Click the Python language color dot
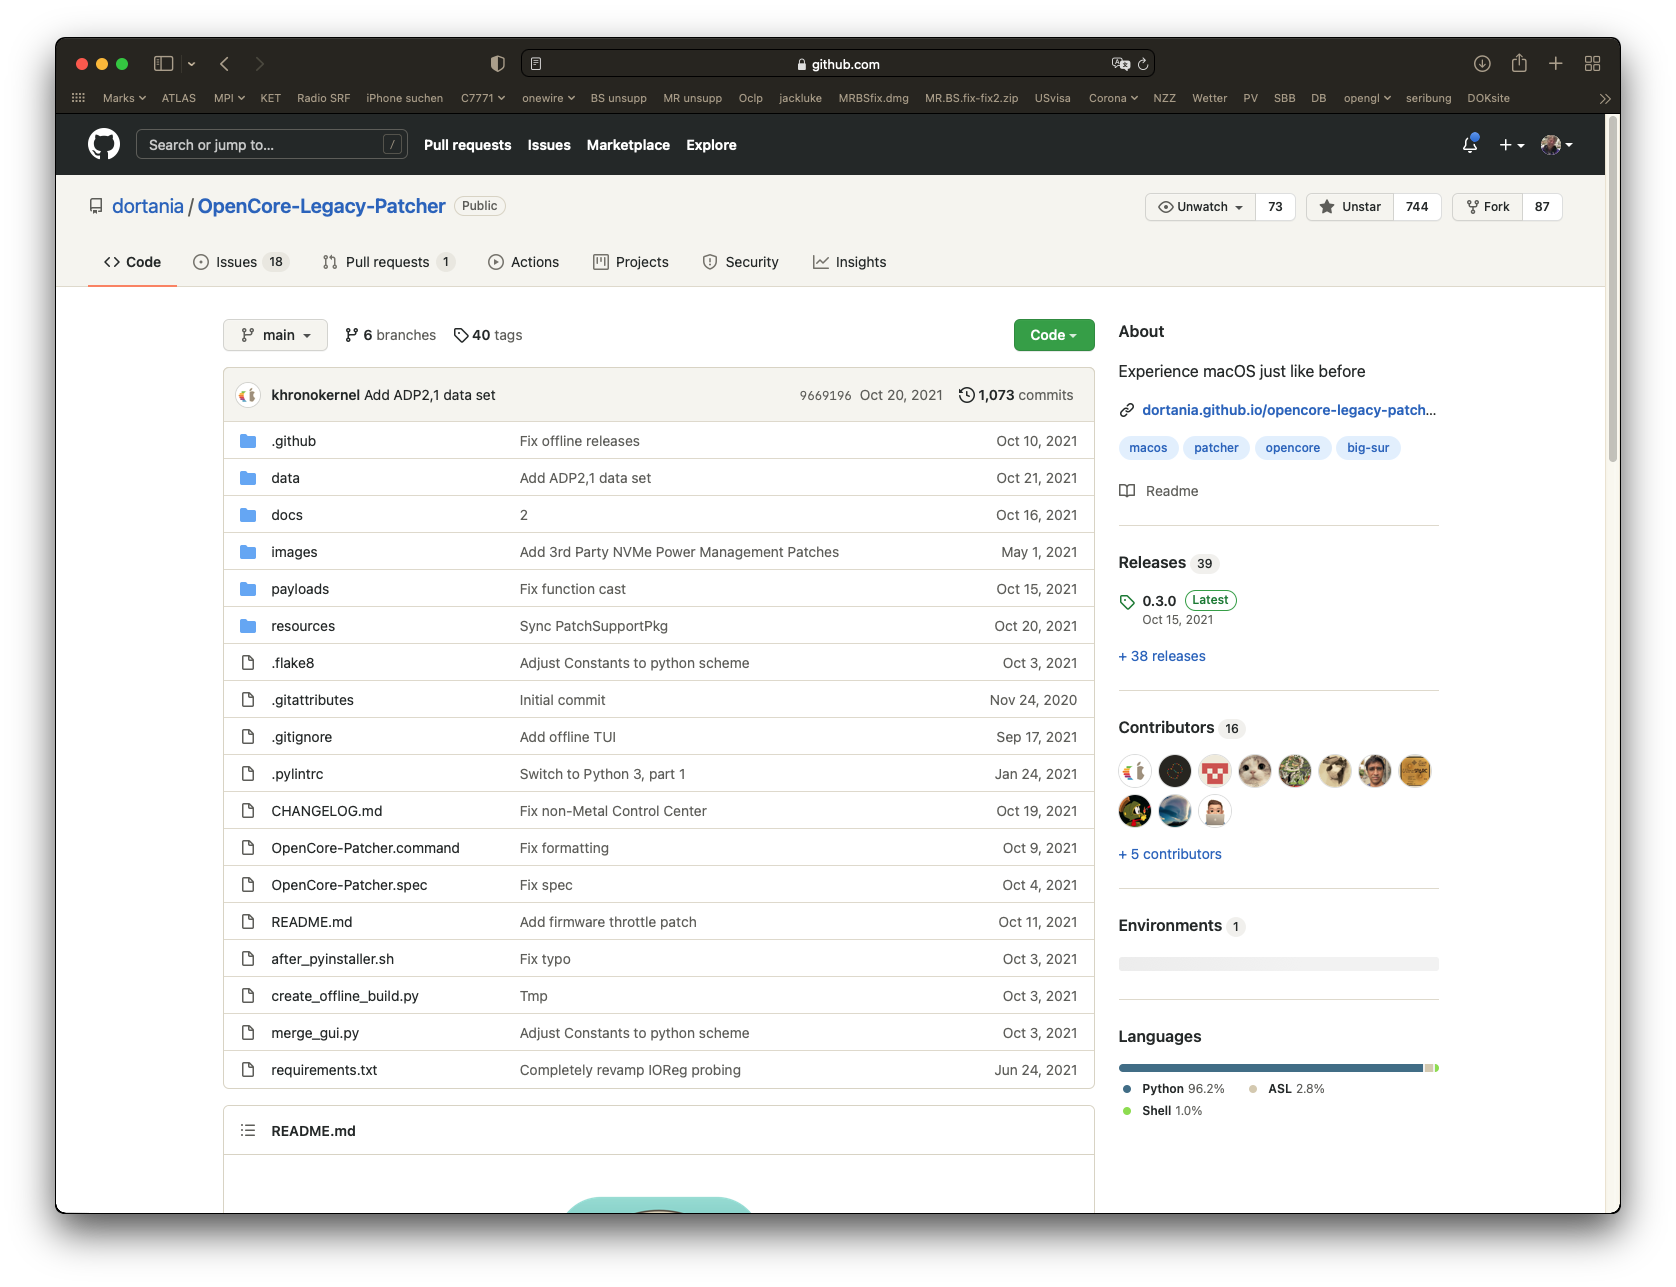Image resolution: width=1676 pixels, height=1287 pixels. pyautogui.click(x=1127, y=1089)
